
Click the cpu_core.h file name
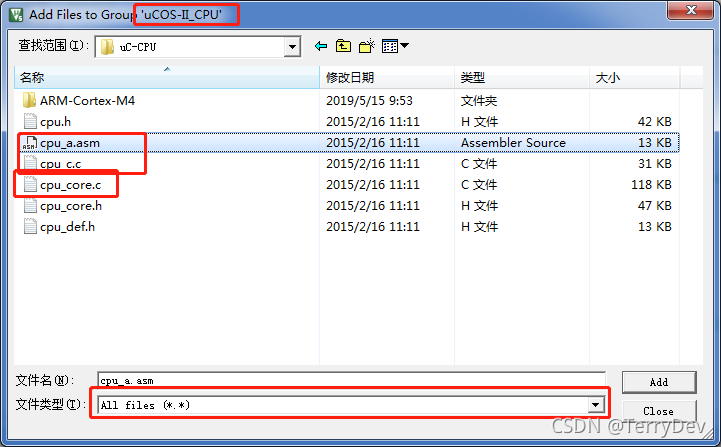(71, 206)
